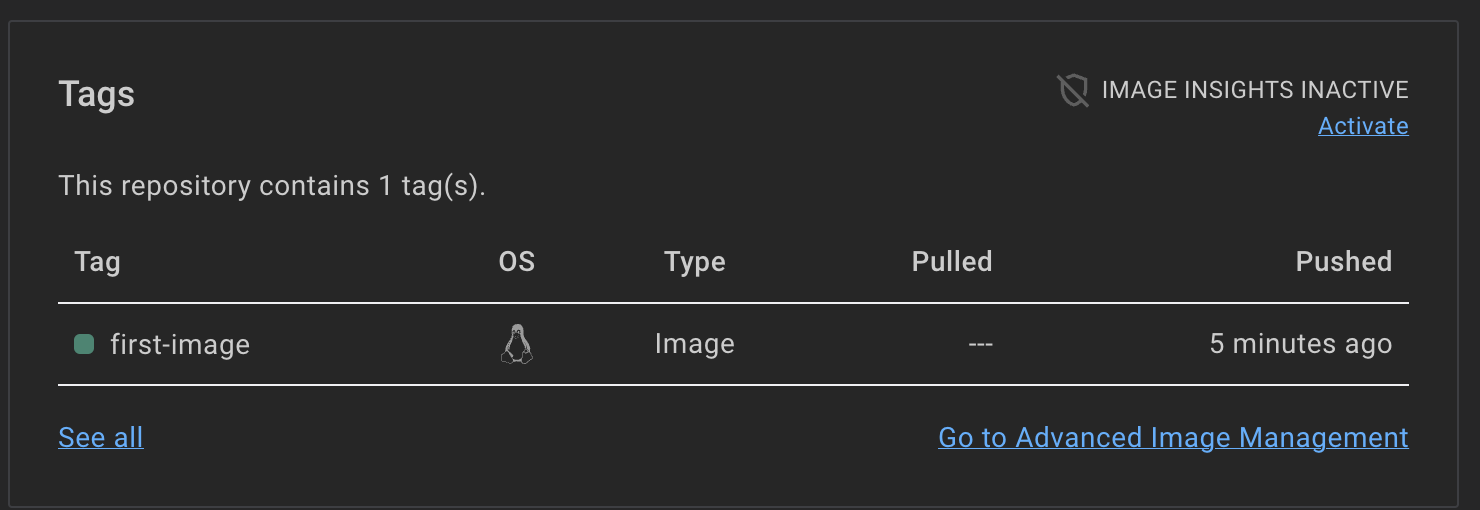Click the green status square beside first-image

84,344
